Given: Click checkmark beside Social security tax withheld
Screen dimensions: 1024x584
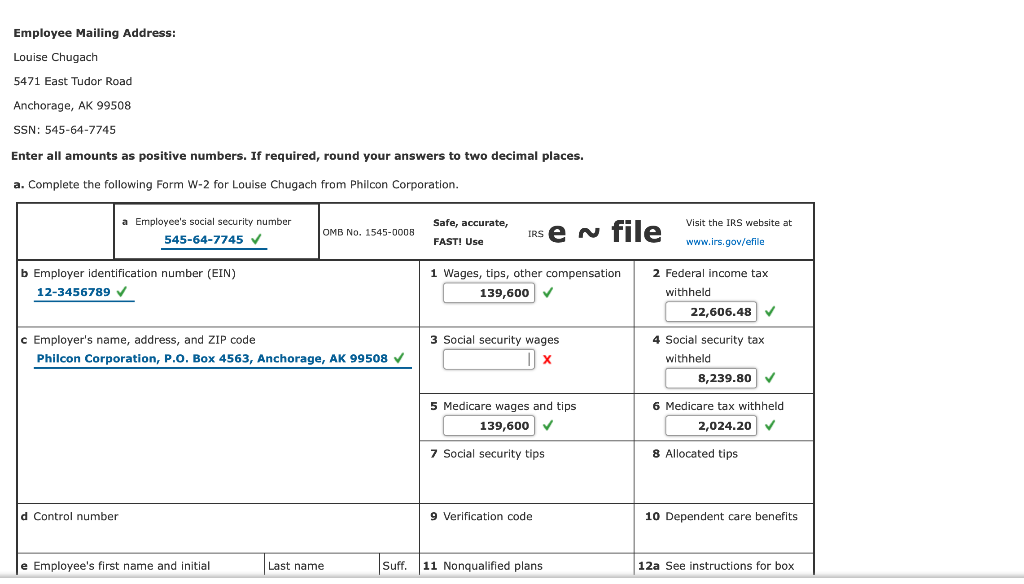Looking at the screenshot, I should tap(768, 377).
